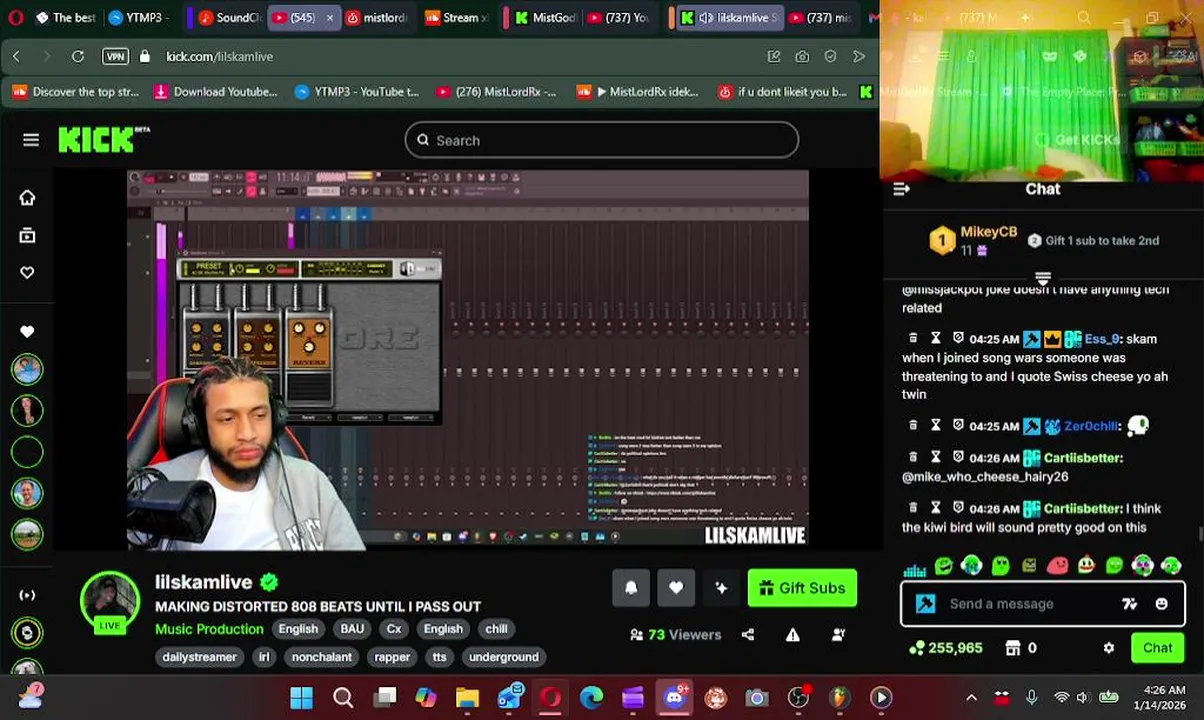Open Discord from the taskbar

[674, 697]
